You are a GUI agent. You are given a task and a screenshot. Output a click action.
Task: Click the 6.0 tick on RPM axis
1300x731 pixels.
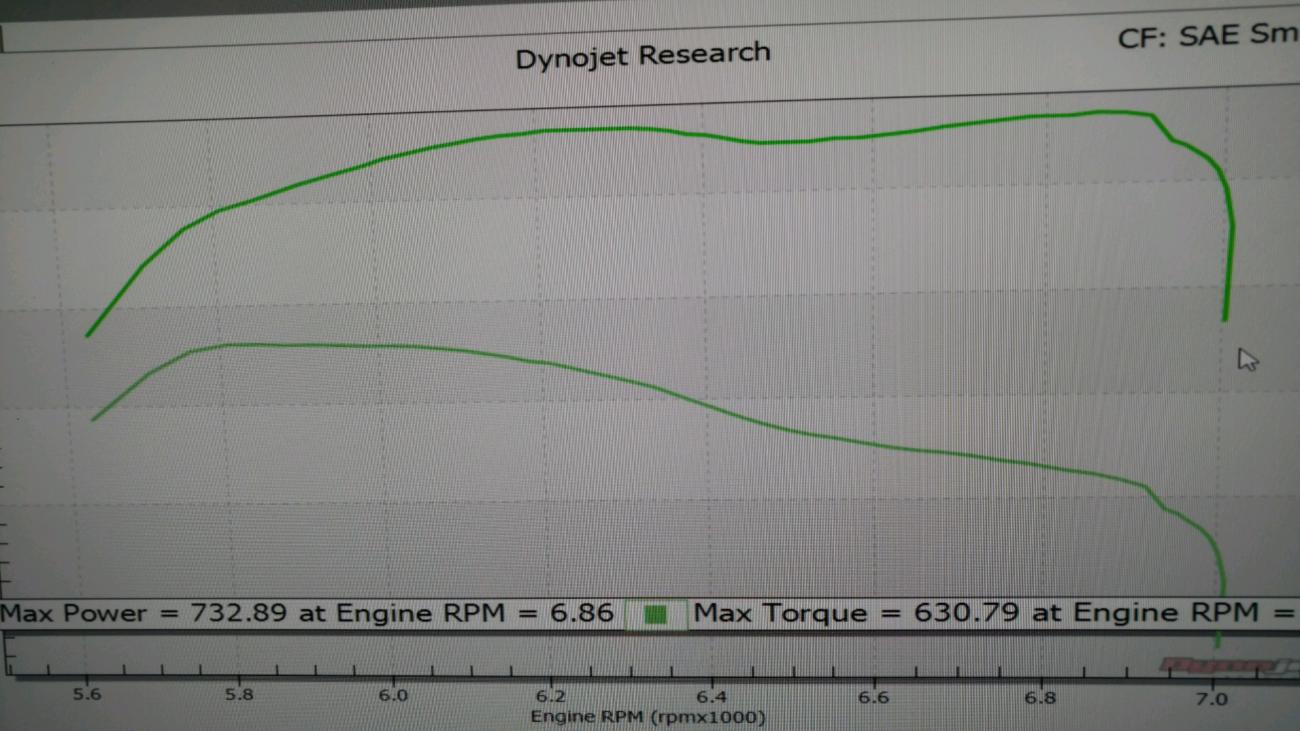click(393, 695)
